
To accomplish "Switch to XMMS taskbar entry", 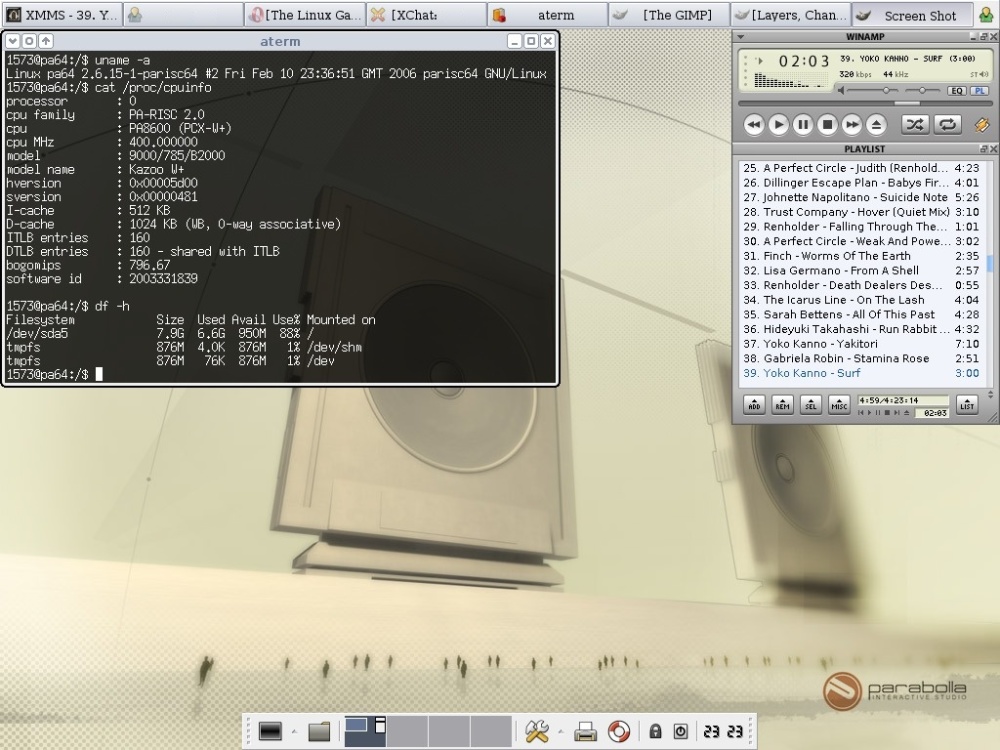I will coord(61,15).
